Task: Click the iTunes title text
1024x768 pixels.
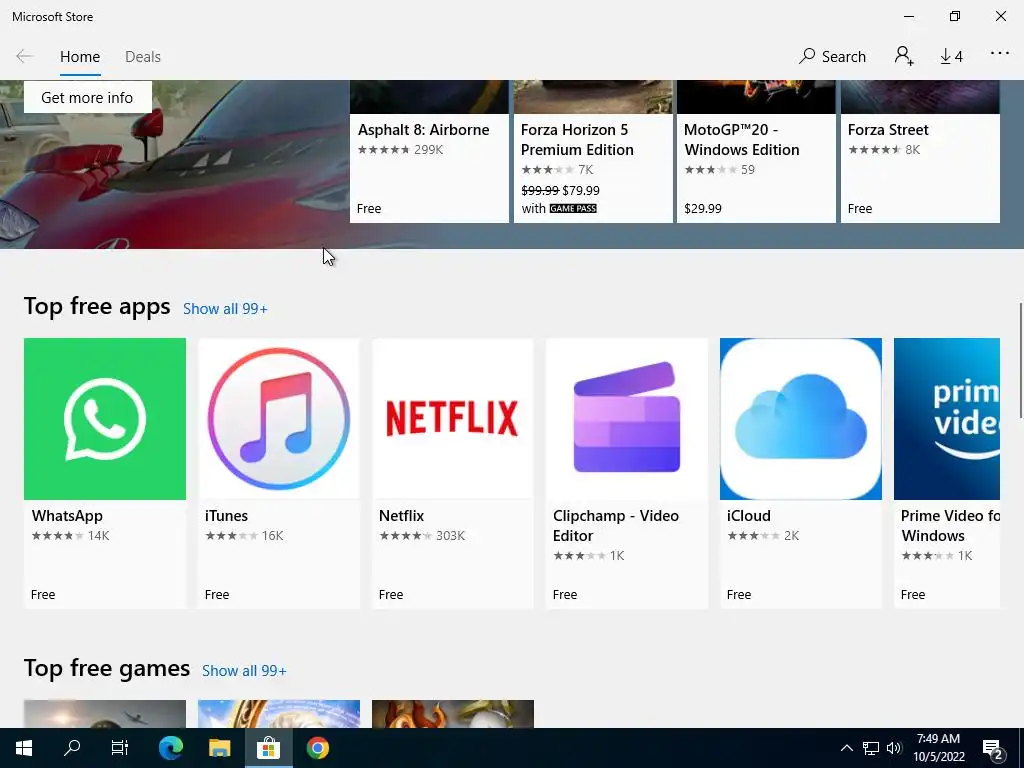Action: (227, 516)
